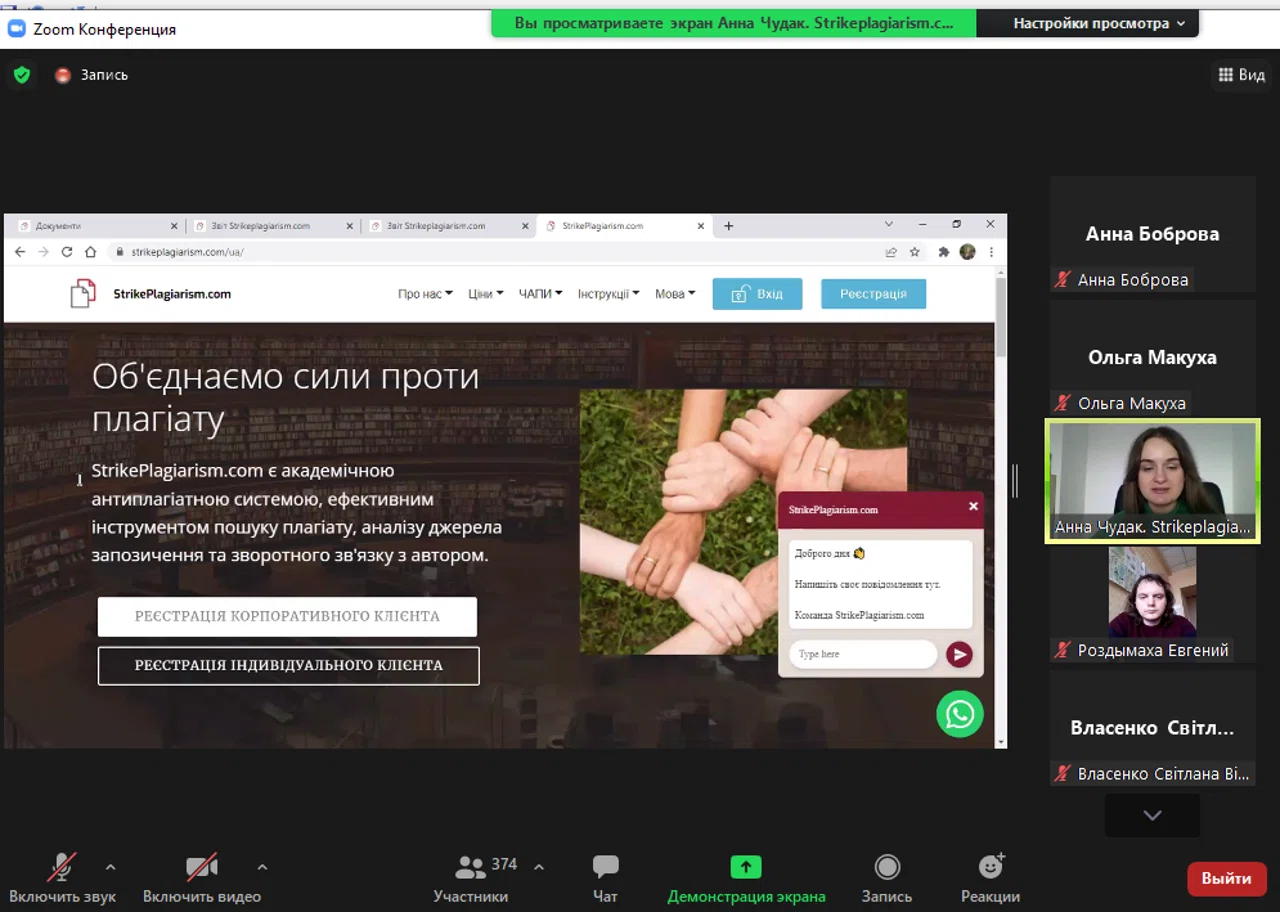Change layout with Вид button
The width and height of the screenshot is (1280, 912).
tap(1242, 75)
